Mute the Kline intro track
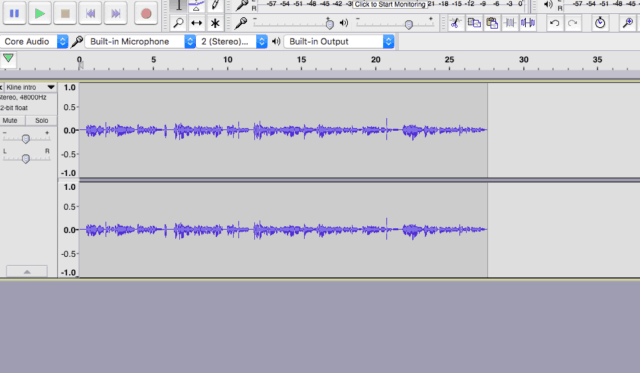This screenshot has width=640, height=373. click(x=10, y=120)
